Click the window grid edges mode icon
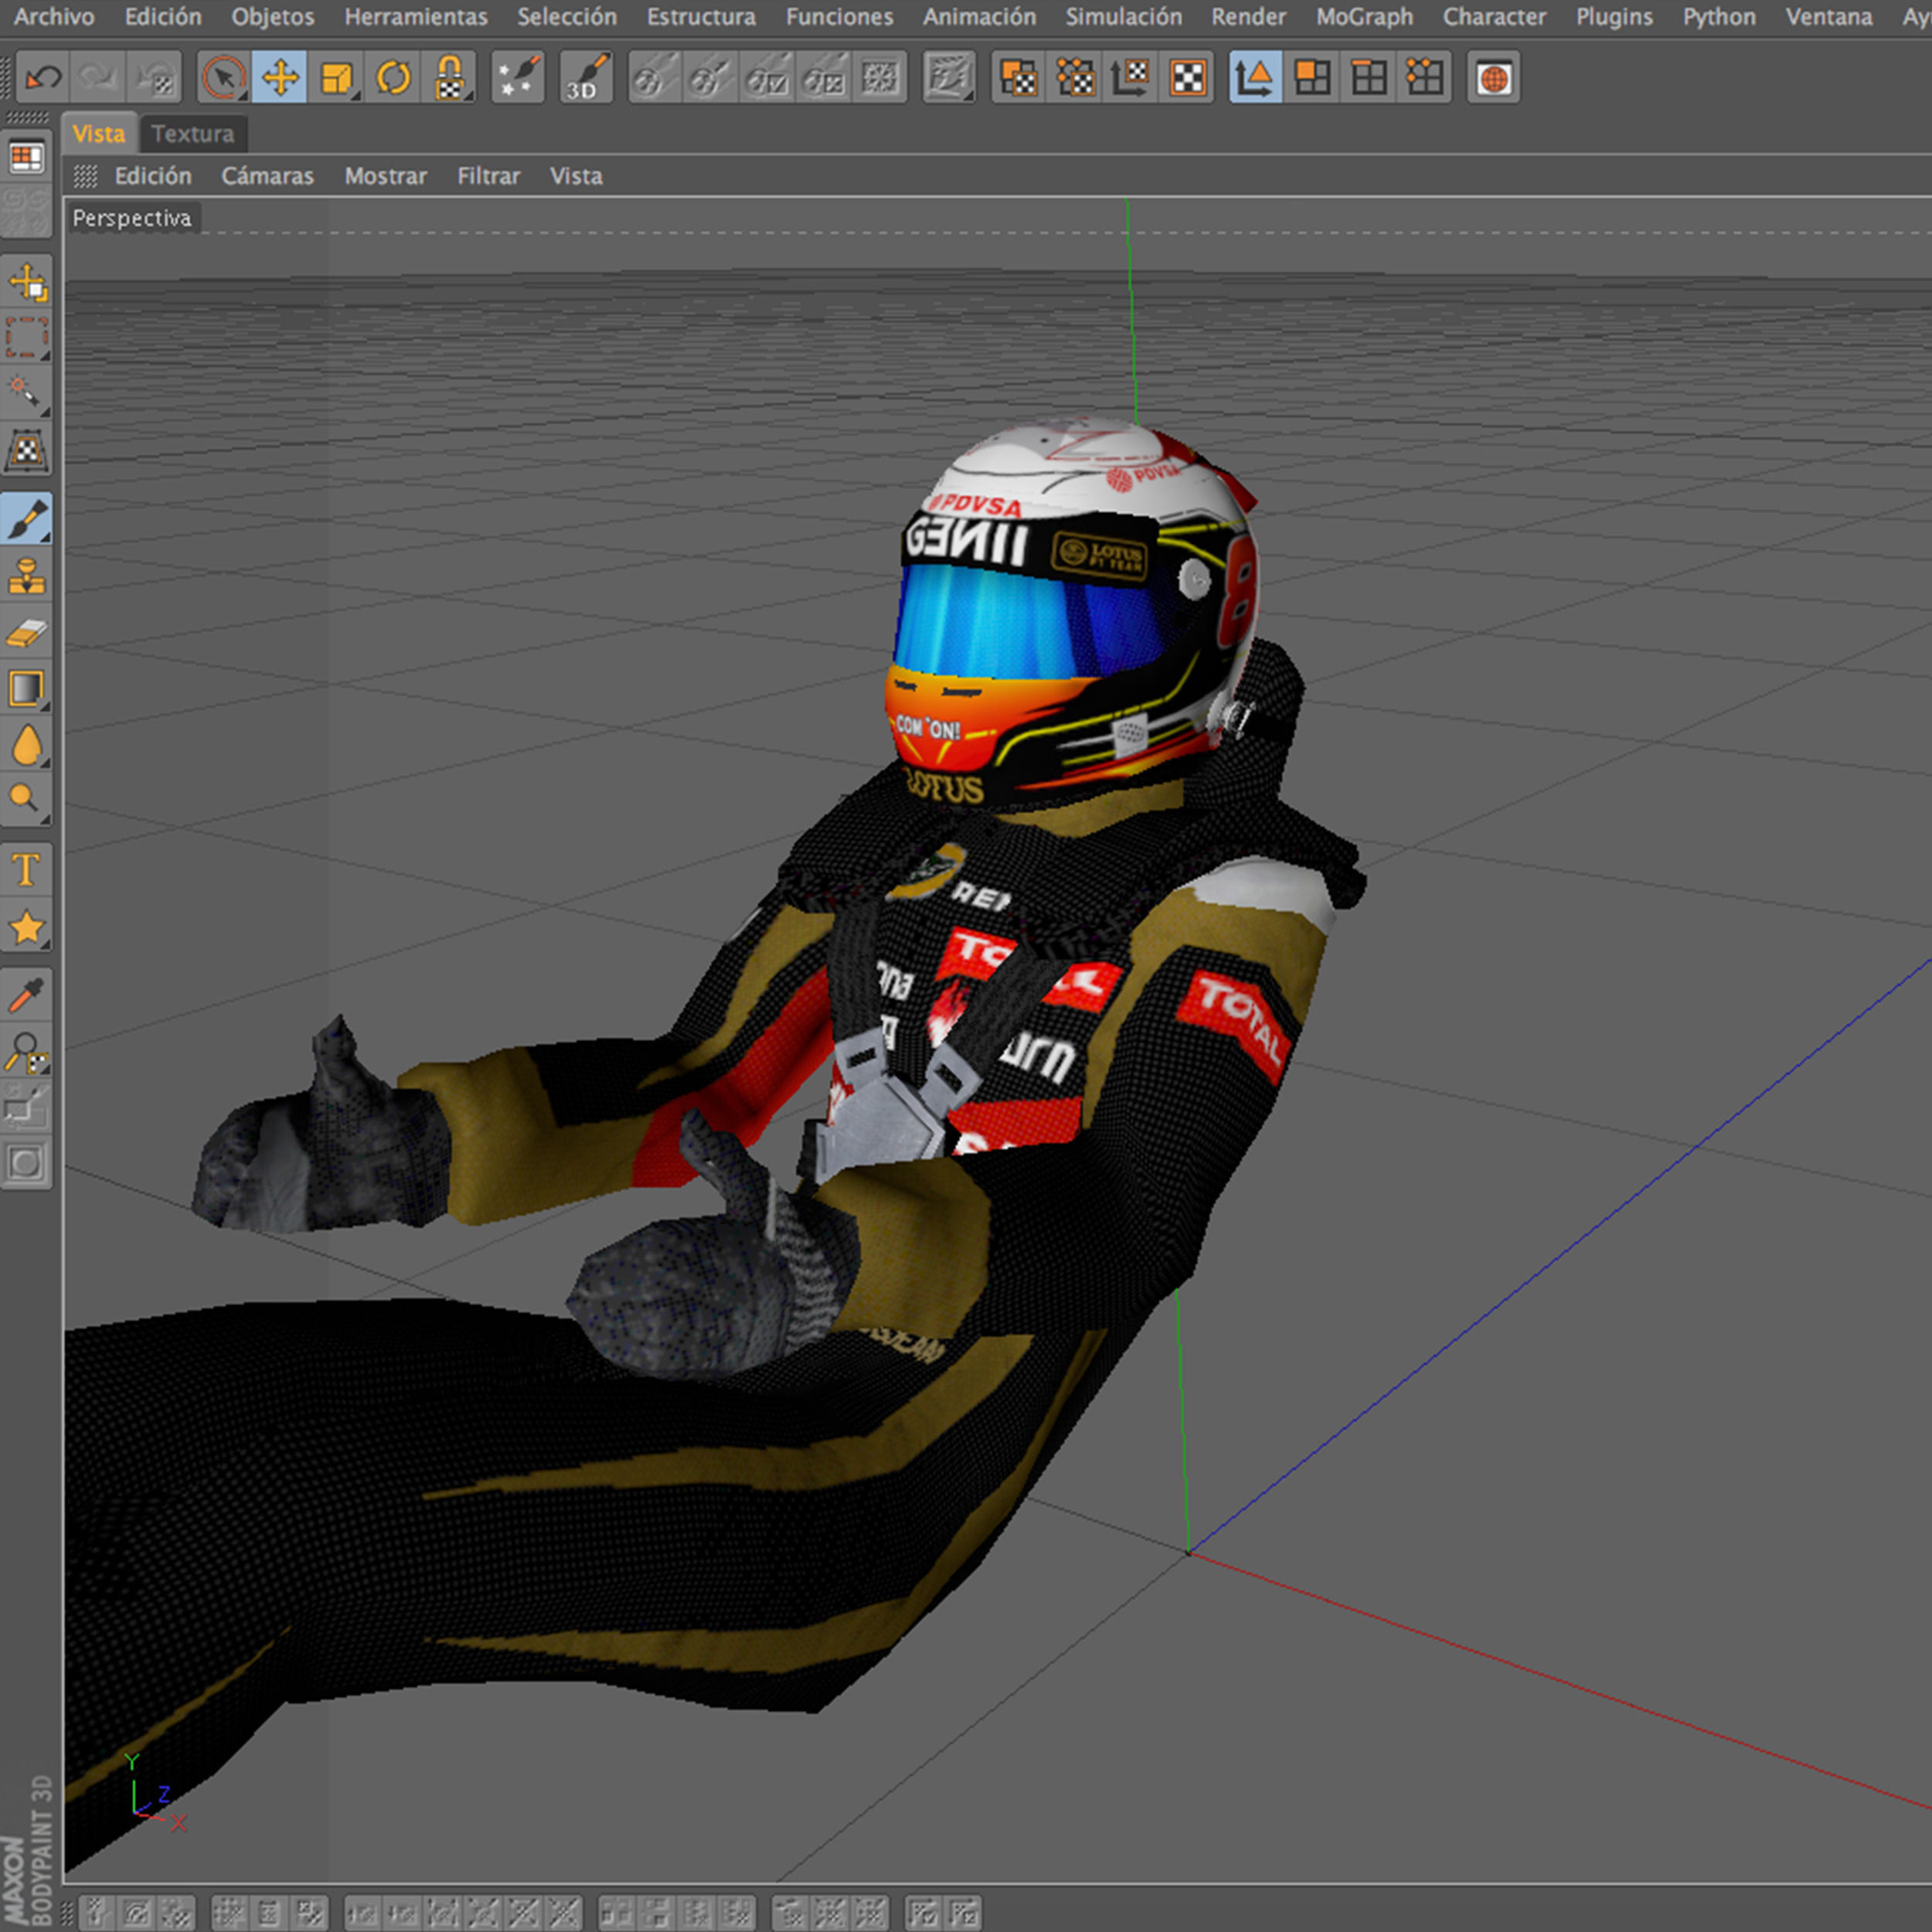 [1369, 77]
